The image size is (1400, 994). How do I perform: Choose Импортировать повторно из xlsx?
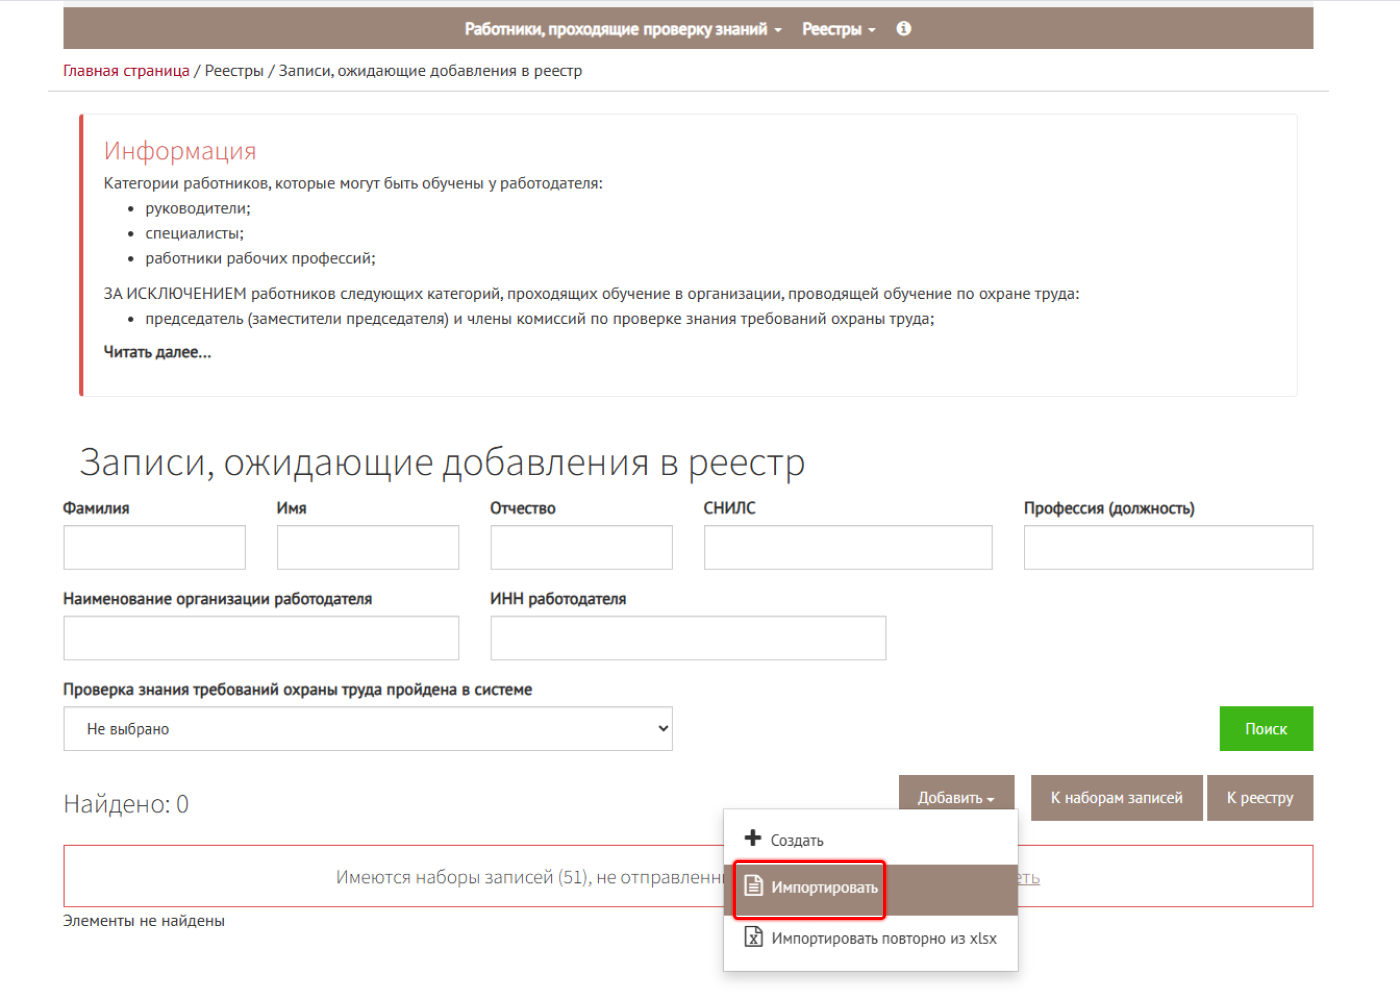[871, 938]
